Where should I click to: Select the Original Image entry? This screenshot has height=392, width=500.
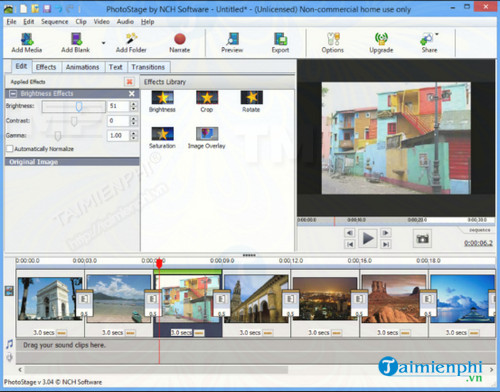point(72,162)
